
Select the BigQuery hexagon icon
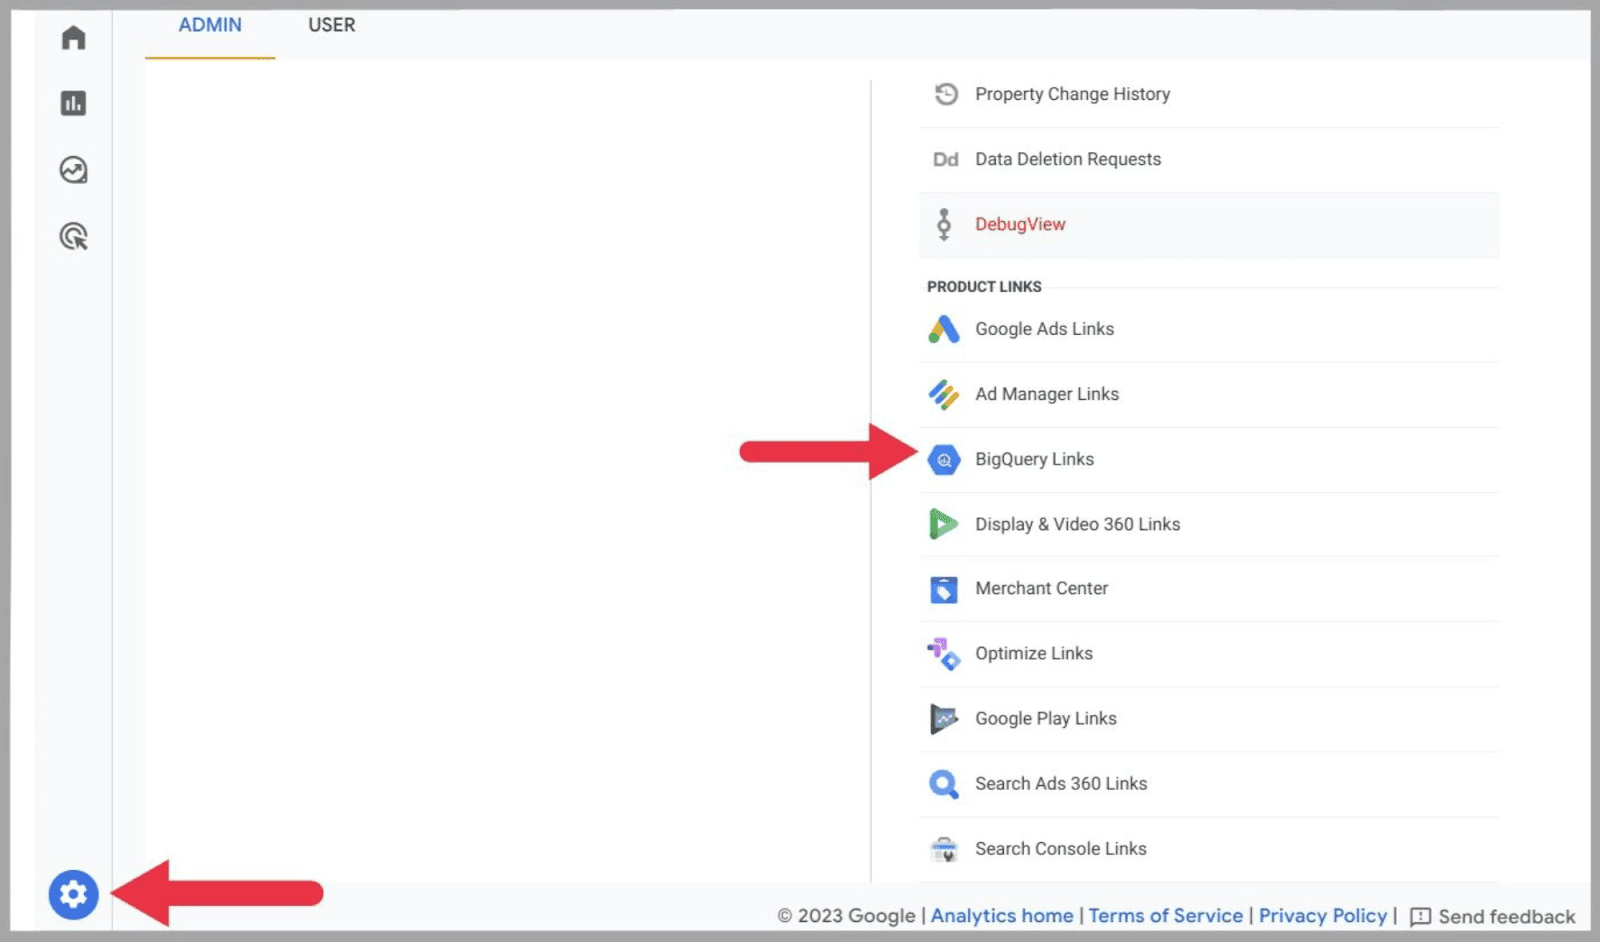[943, 459]
